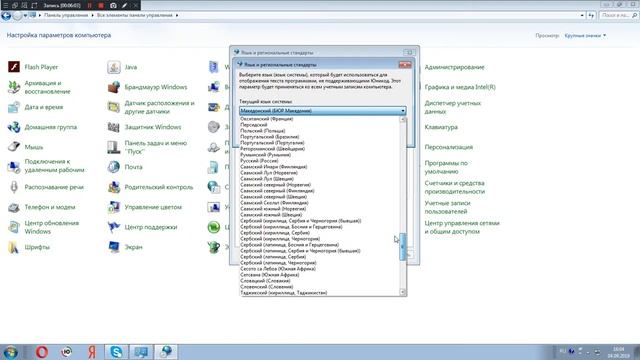Open Панель задач и меню Пуск icon
The height and width of the screenshot is (360, 640).
tap(114, 147)
